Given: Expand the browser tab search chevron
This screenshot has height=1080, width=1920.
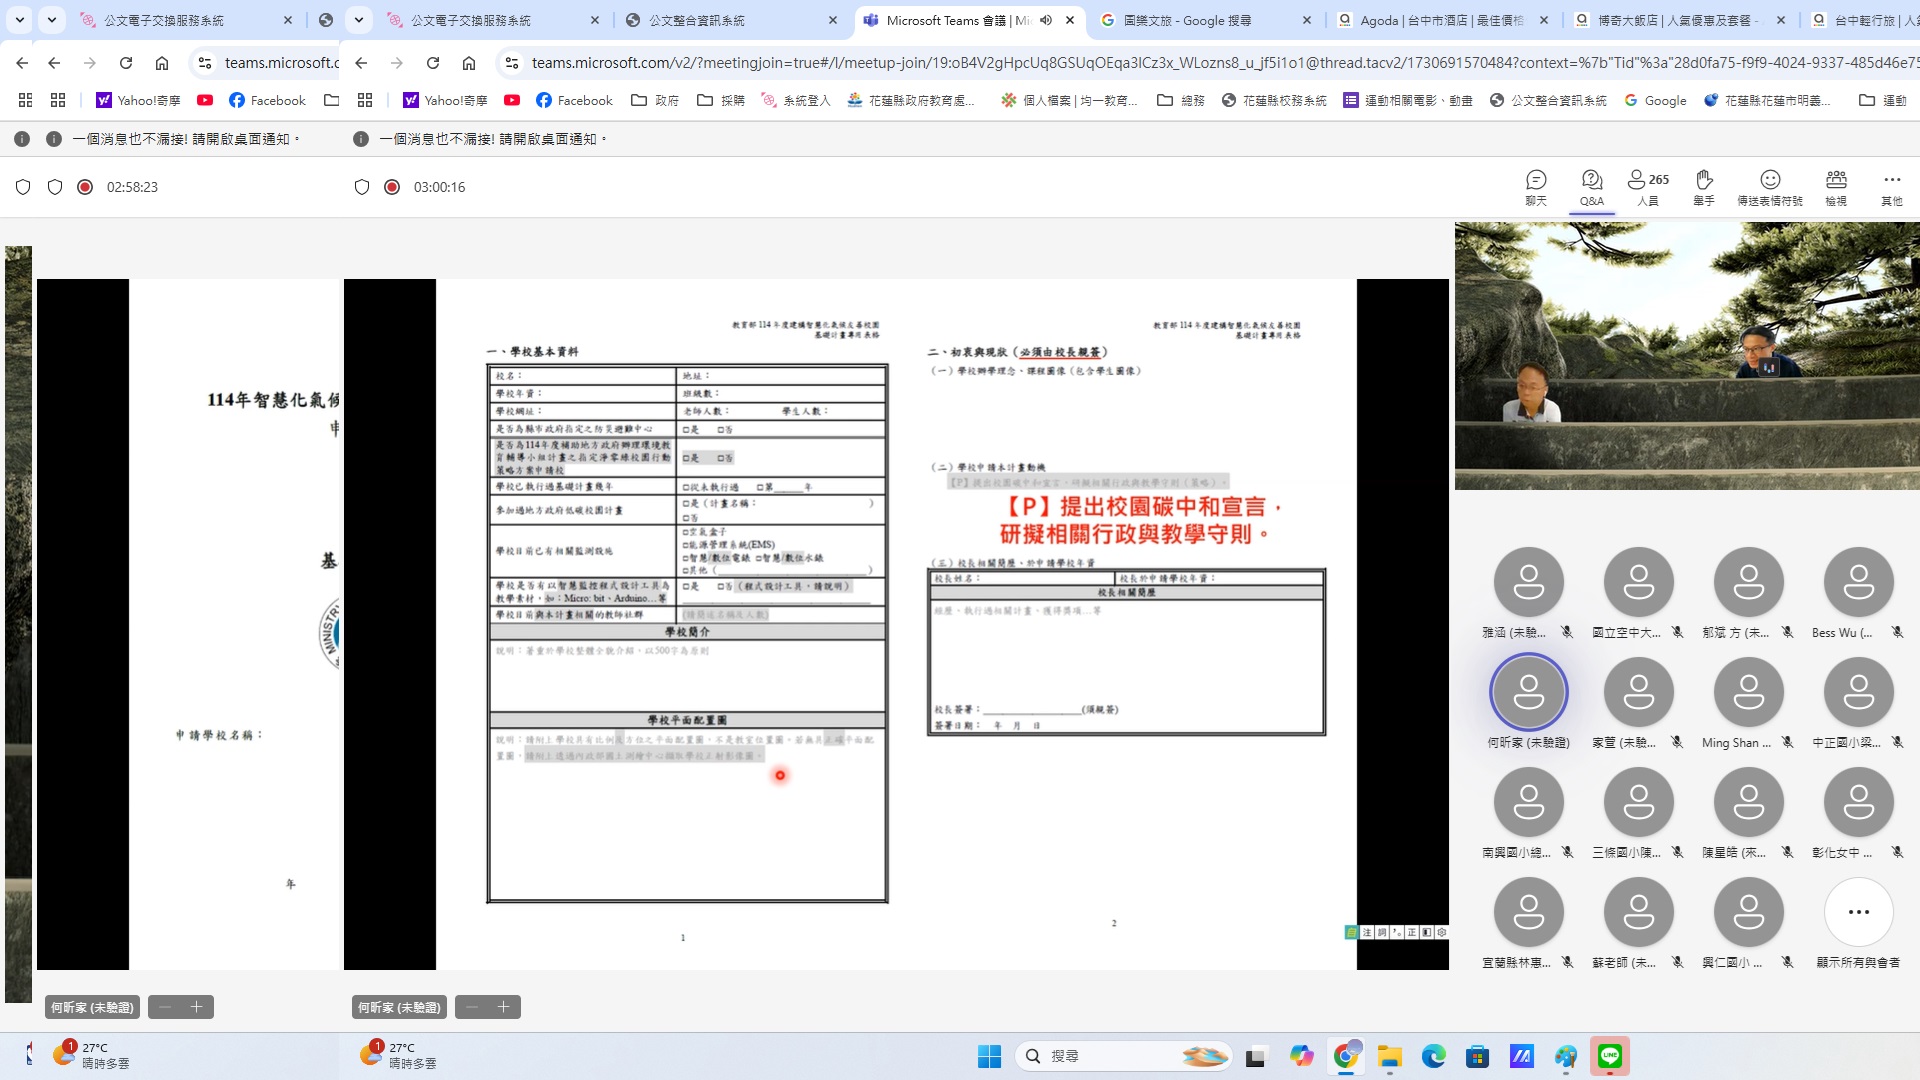Looking at the screenshot, I should (358, 20).
